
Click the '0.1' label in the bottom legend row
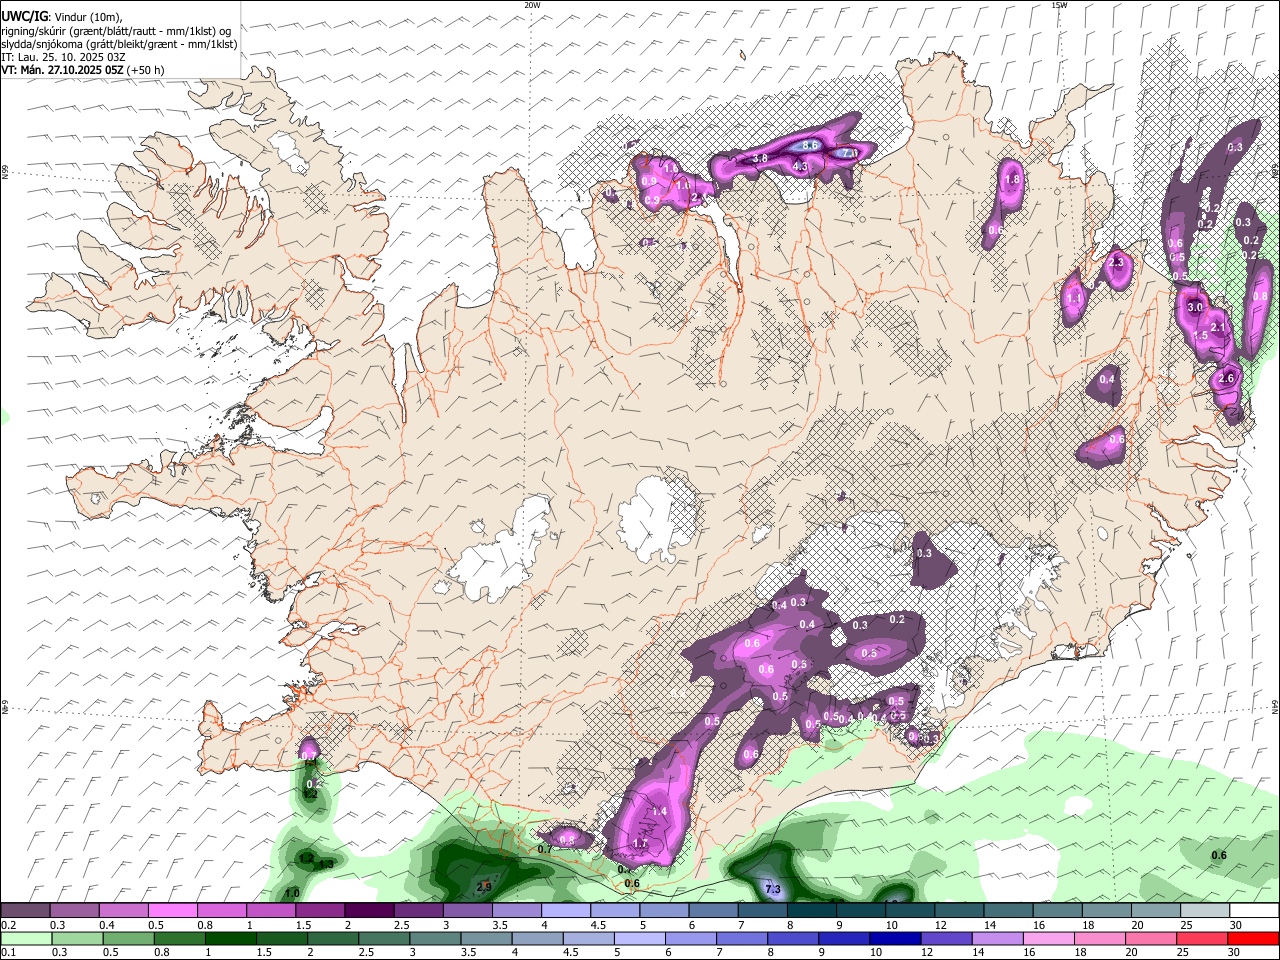tap(8, 953)
